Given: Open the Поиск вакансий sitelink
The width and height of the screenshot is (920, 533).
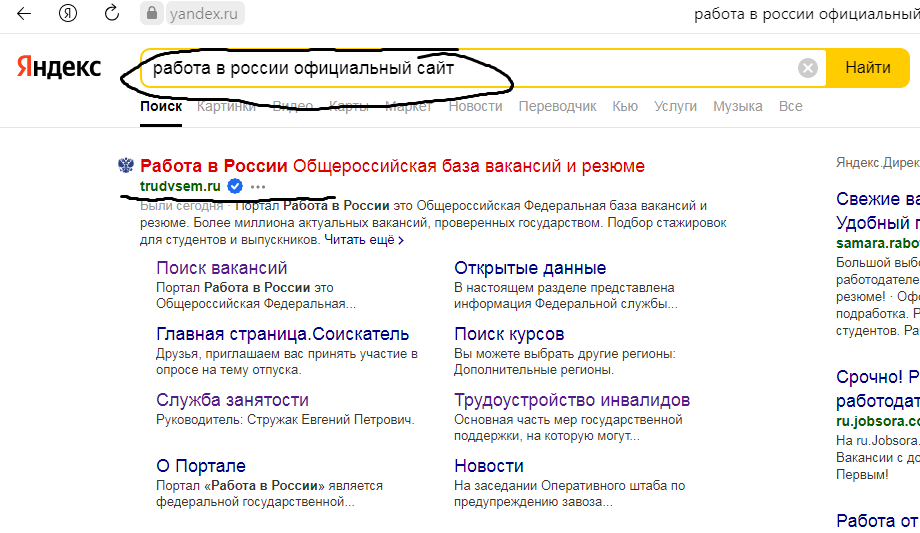Looking at the screenshot, I should 221,268.
